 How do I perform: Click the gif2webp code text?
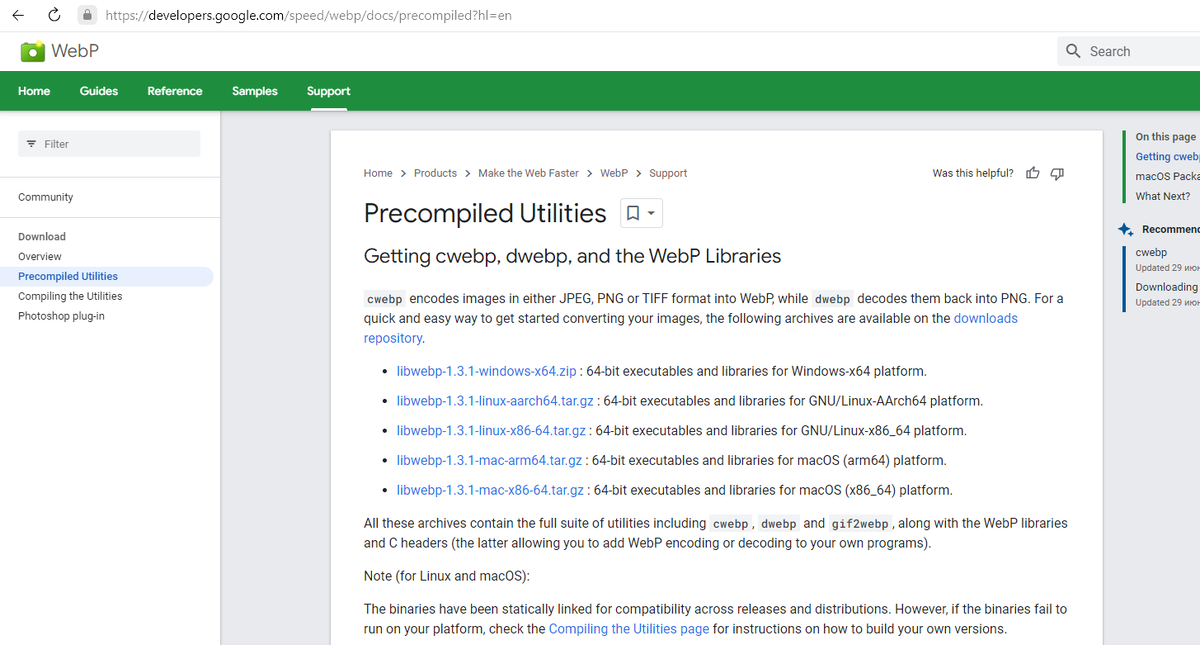860,524
